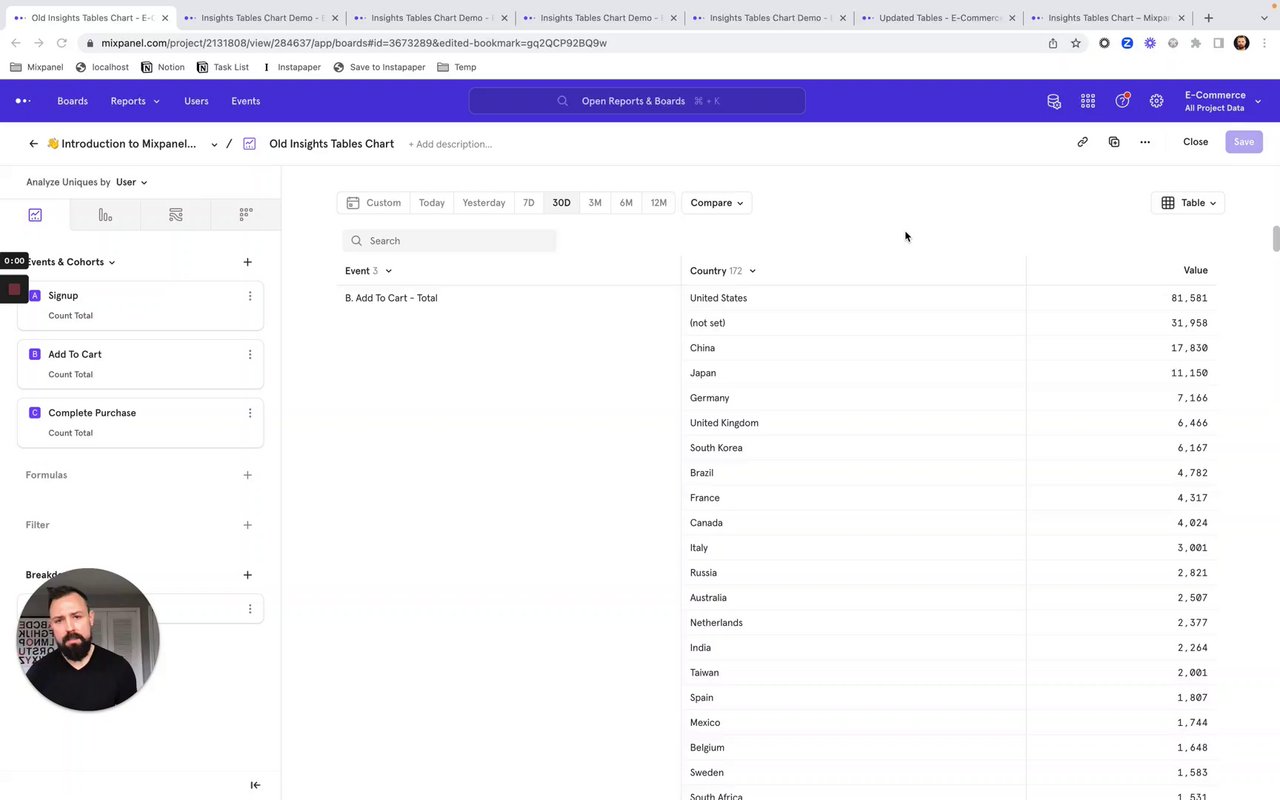This screenshot has height=800, width=1280.
Task: Select the 12M date range
Action: pyautogui.click(x=658, y=203)
